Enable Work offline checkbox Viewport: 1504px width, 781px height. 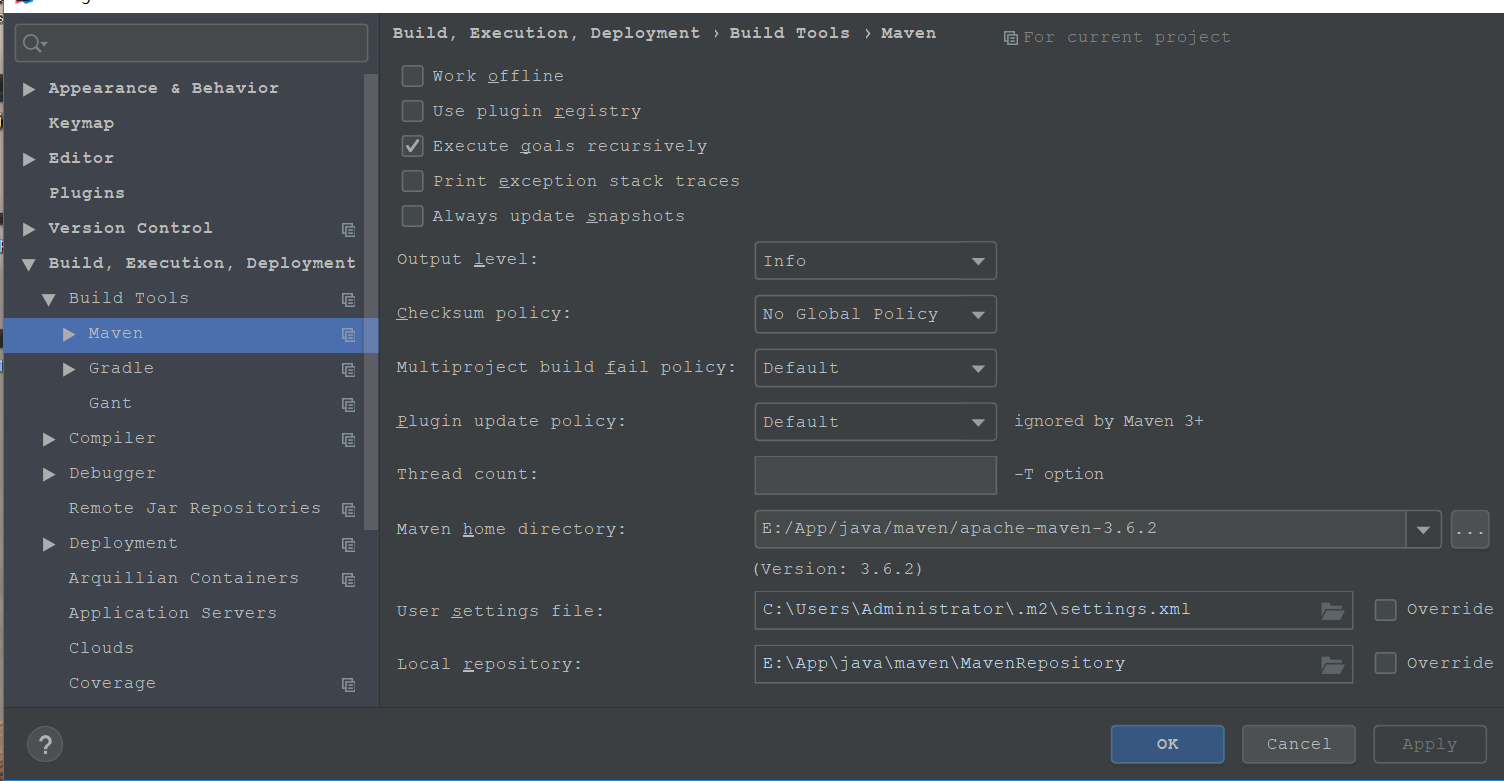[x=412, y=76]
